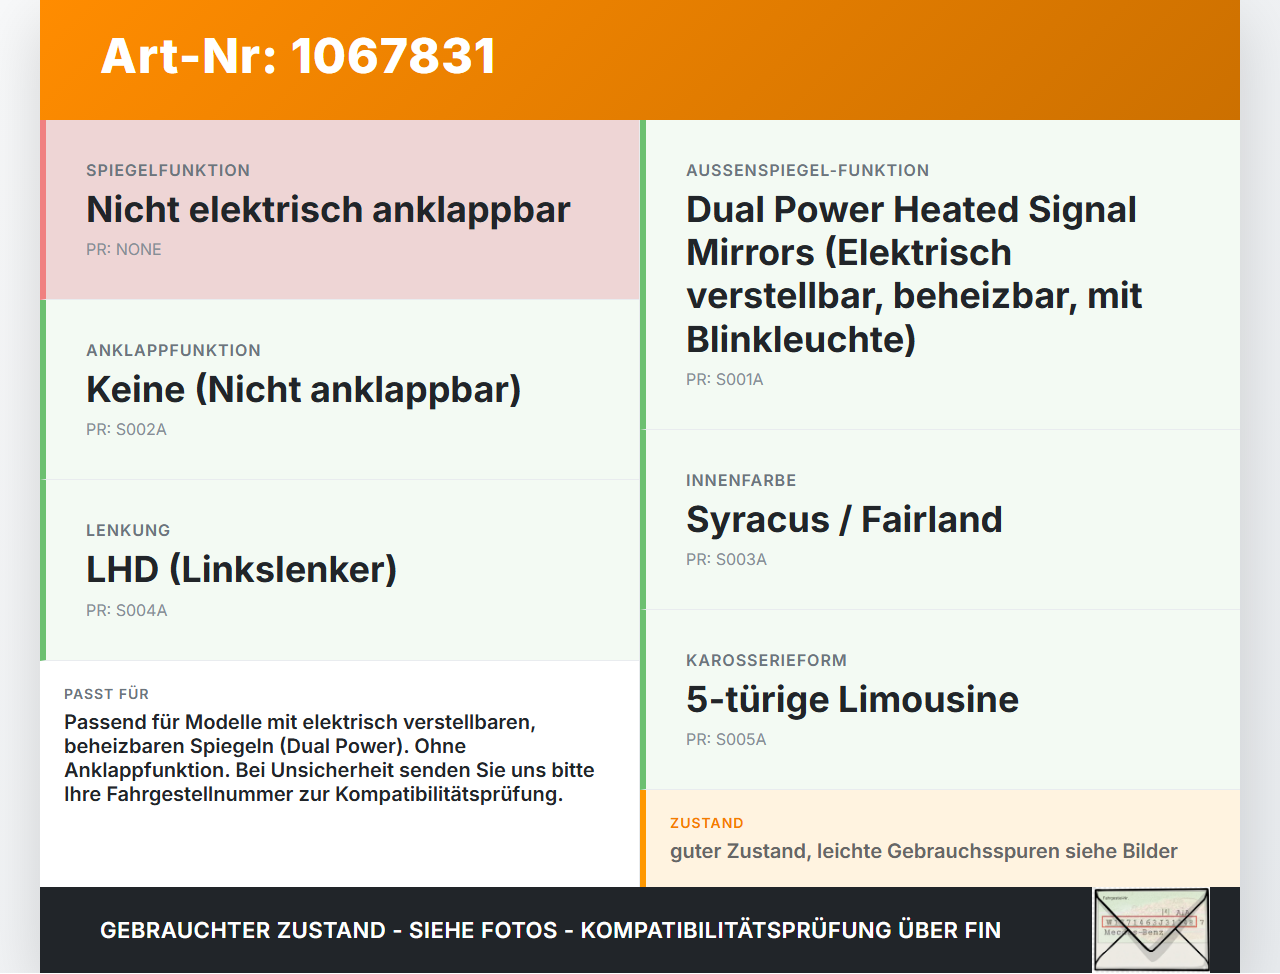Select the 'Keine (Nicht anklappbar)' value
Viewport: 1280px width, 974px height.
click(304, 390)
